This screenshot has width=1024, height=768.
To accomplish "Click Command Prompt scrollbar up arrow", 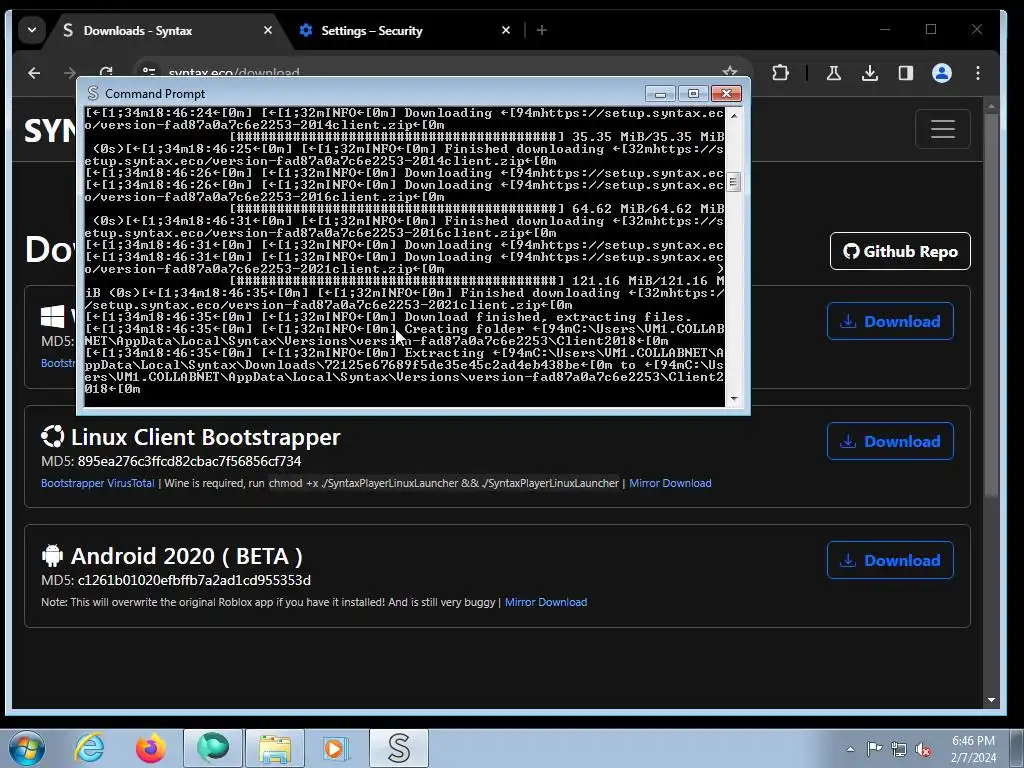I will (x=734, y=115).
